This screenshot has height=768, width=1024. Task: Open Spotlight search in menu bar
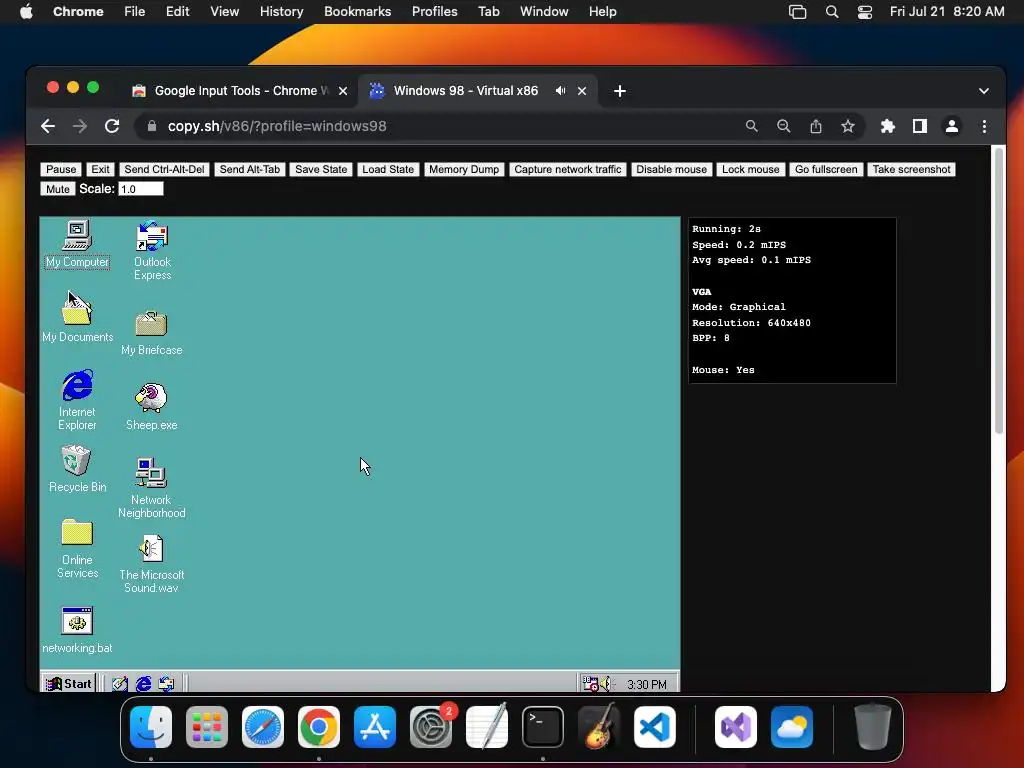(x=832, y=12)
